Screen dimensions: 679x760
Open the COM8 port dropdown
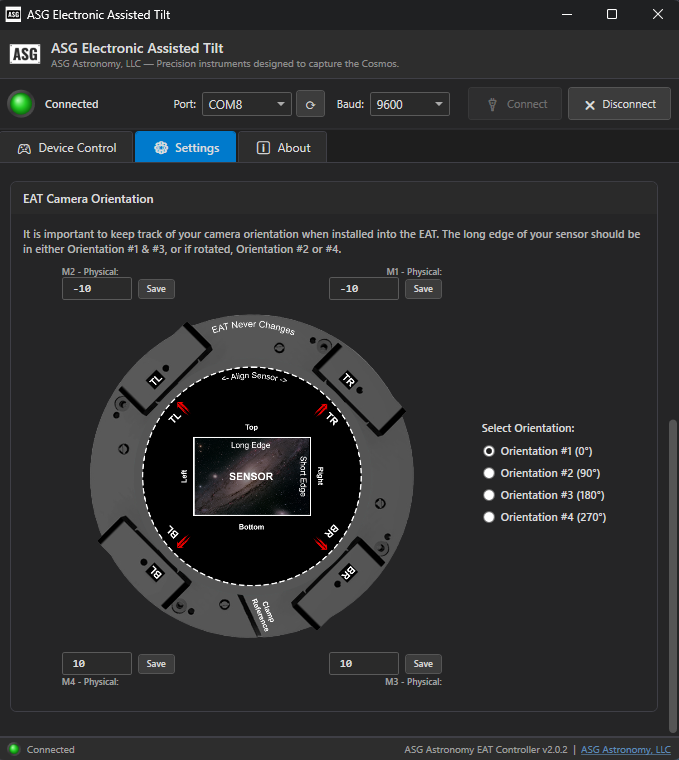[x=246, y=104]
